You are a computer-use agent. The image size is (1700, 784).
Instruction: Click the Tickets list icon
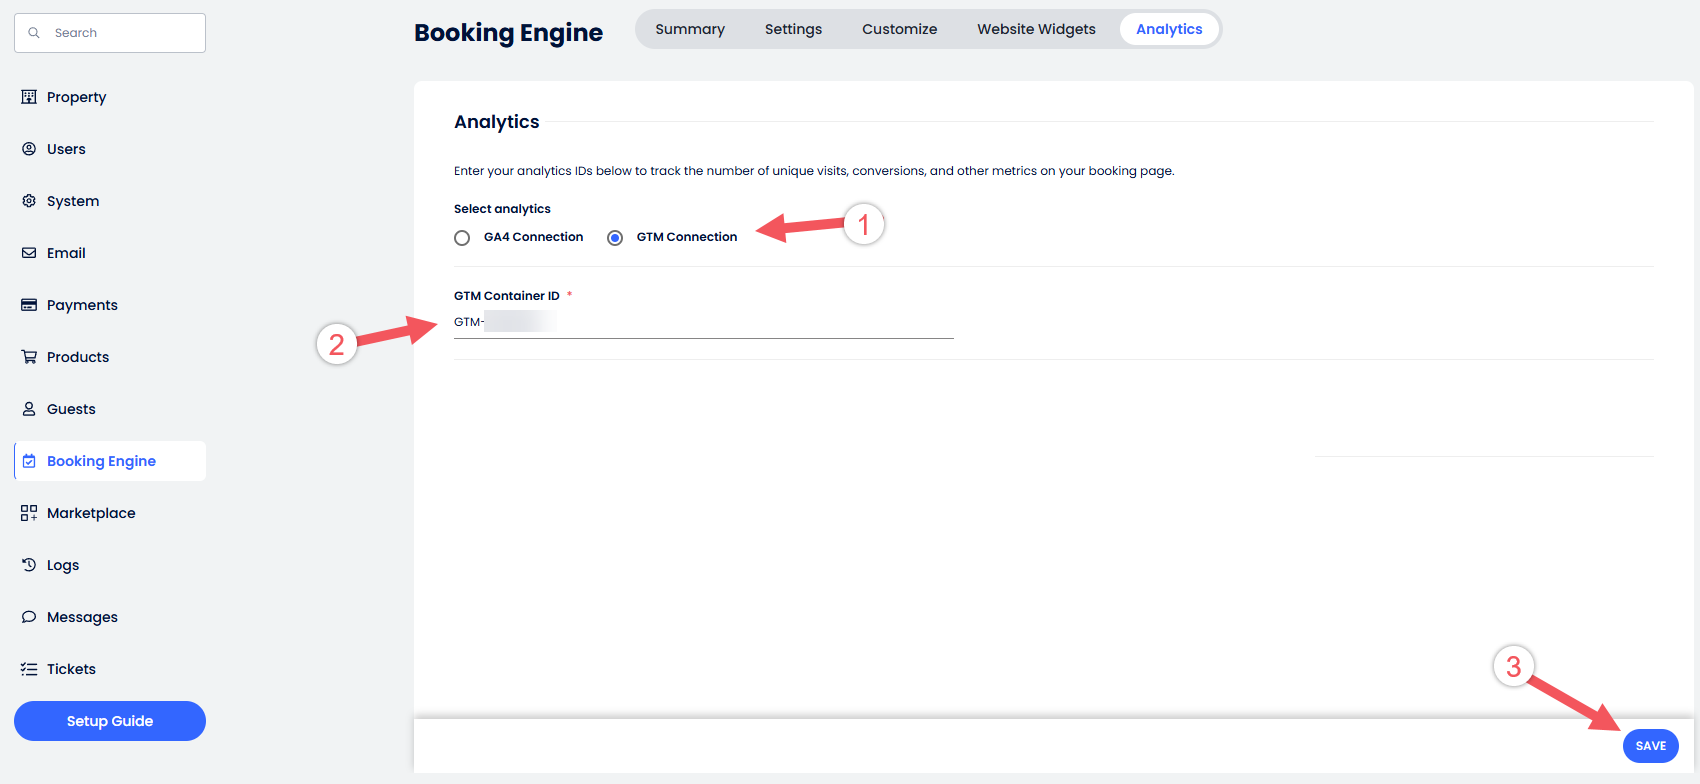[29, 669]
